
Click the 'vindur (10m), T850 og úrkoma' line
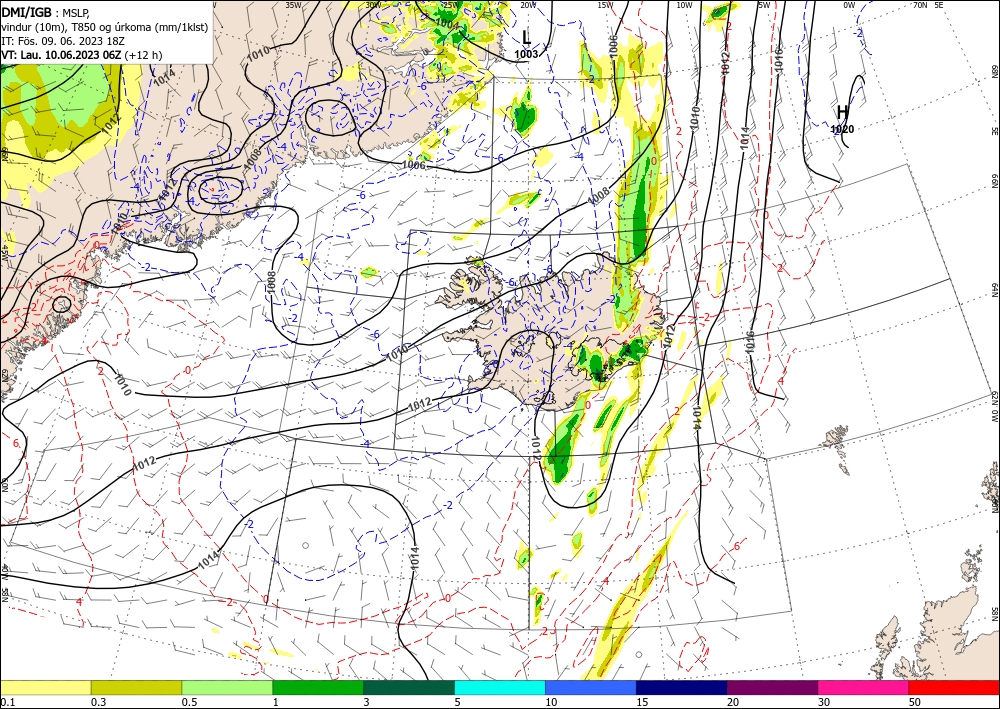click(105, 27)
